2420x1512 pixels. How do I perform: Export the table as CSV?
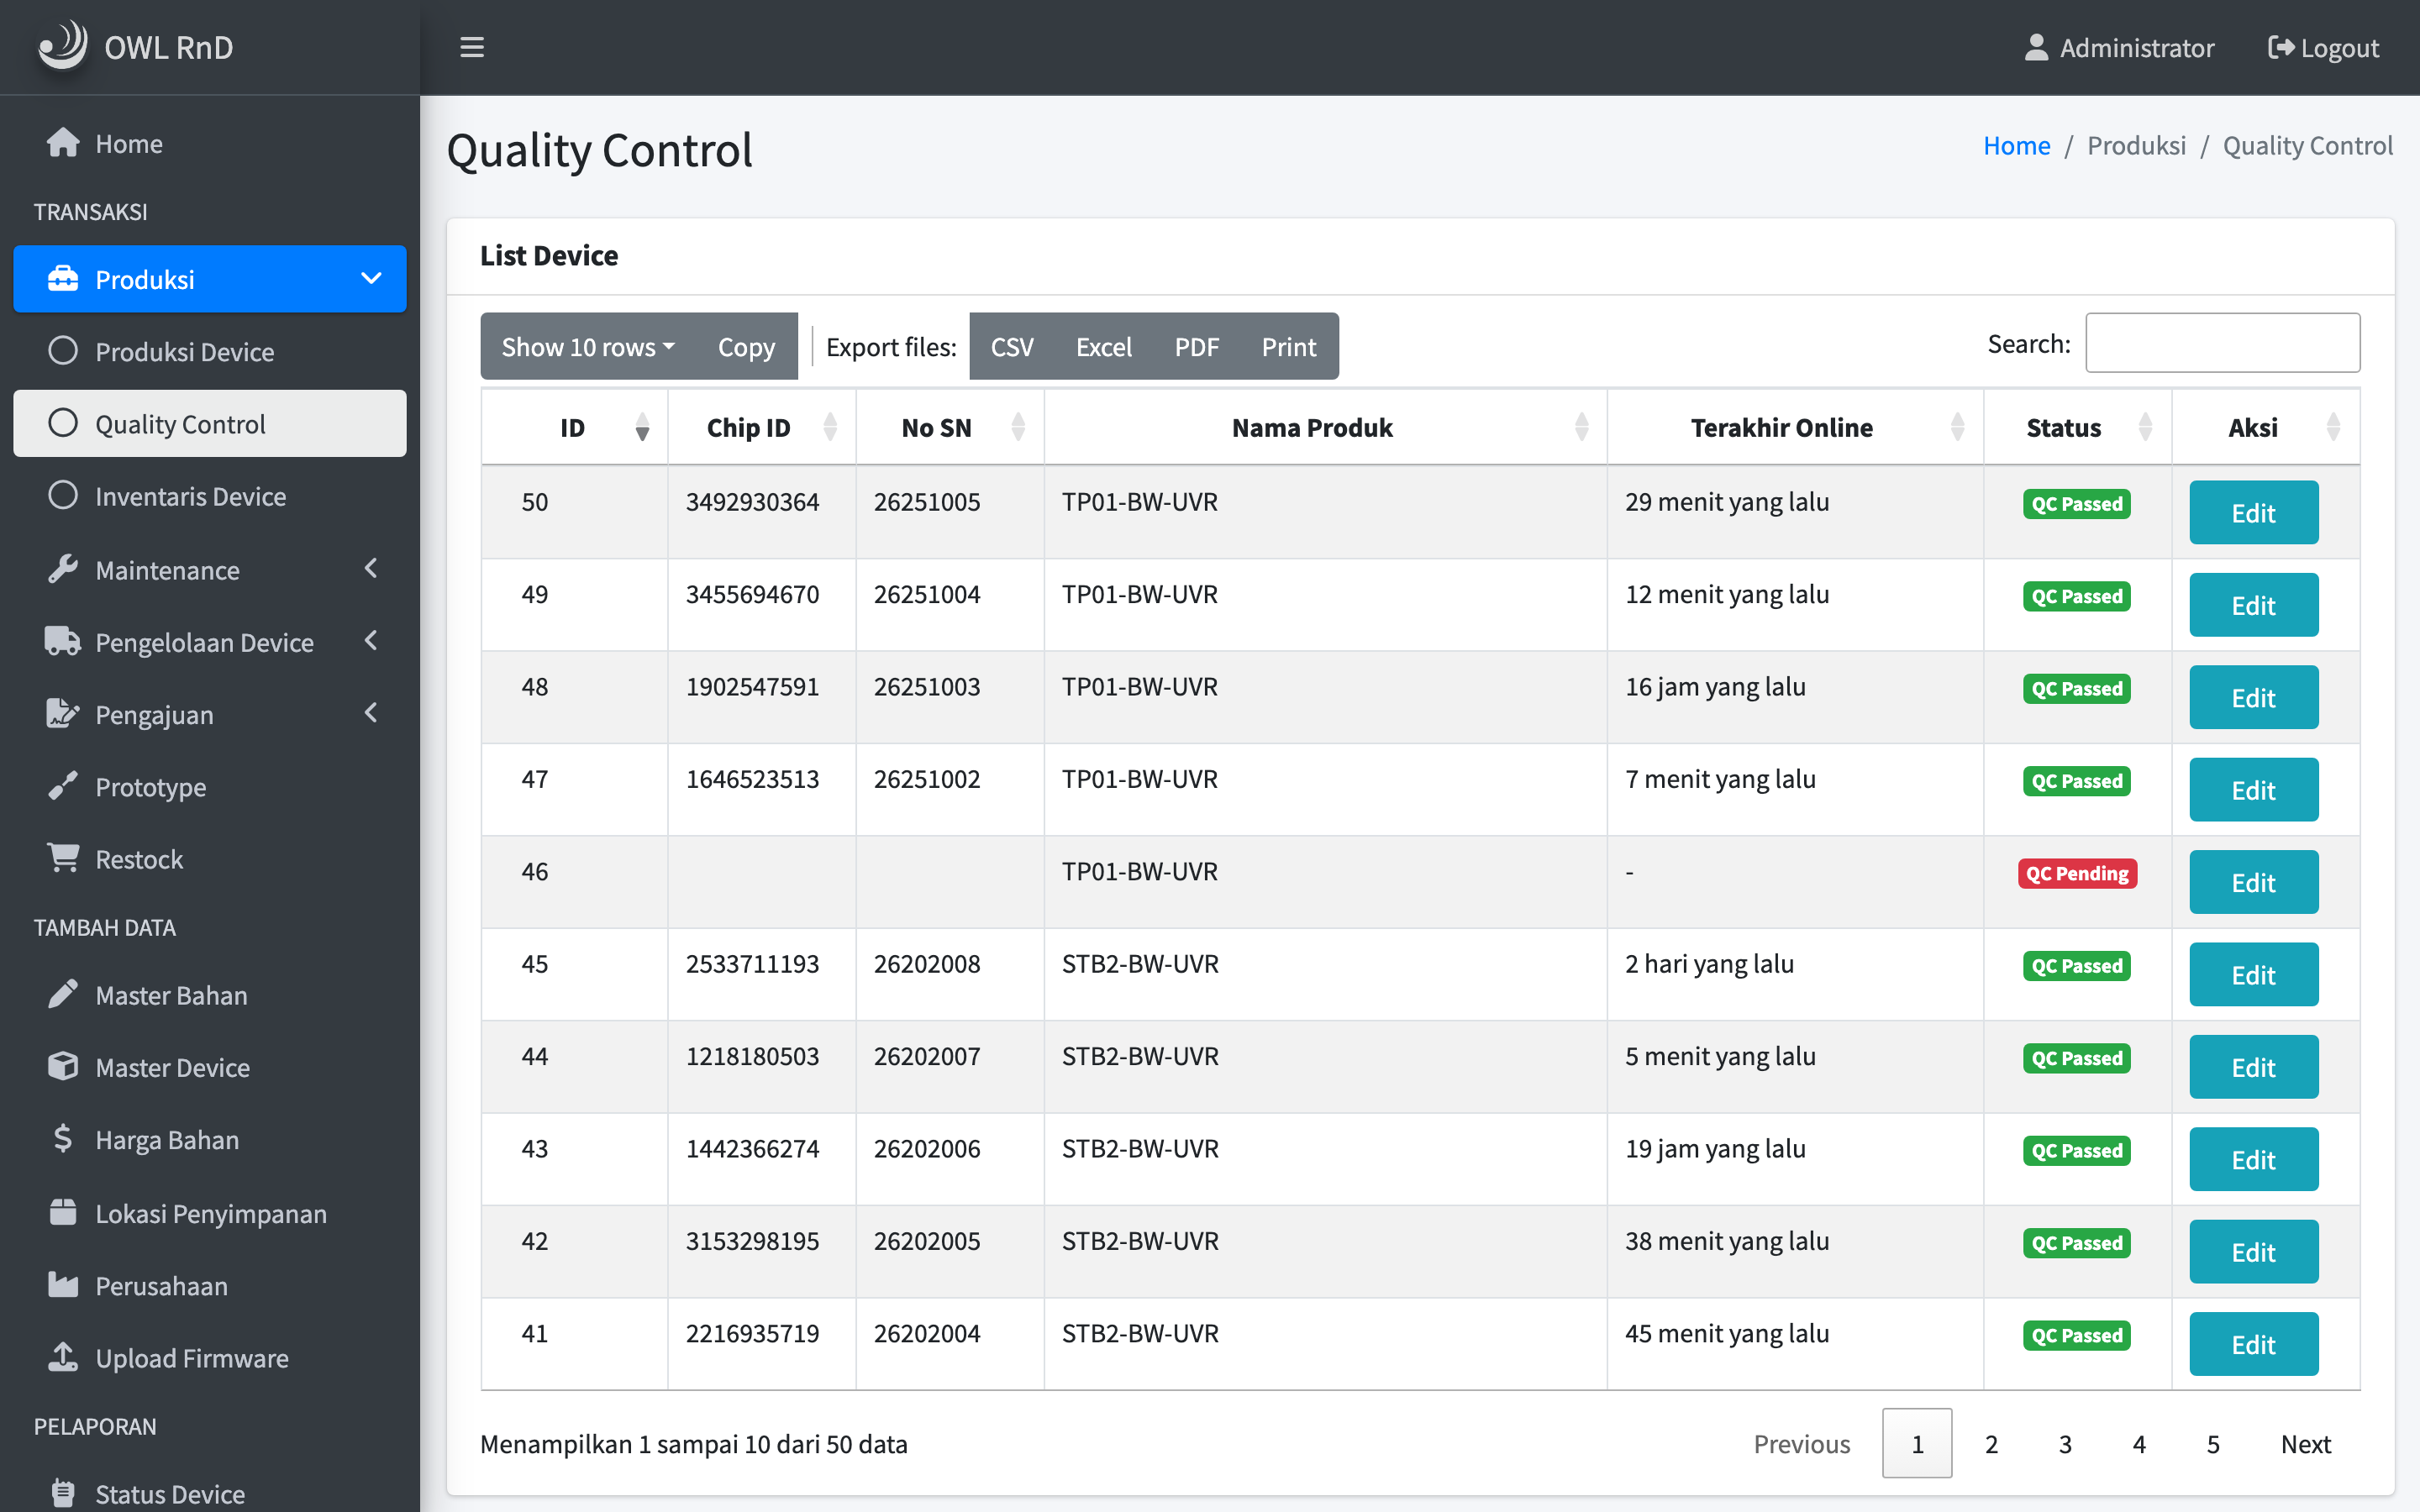[x=1012, y=346]
